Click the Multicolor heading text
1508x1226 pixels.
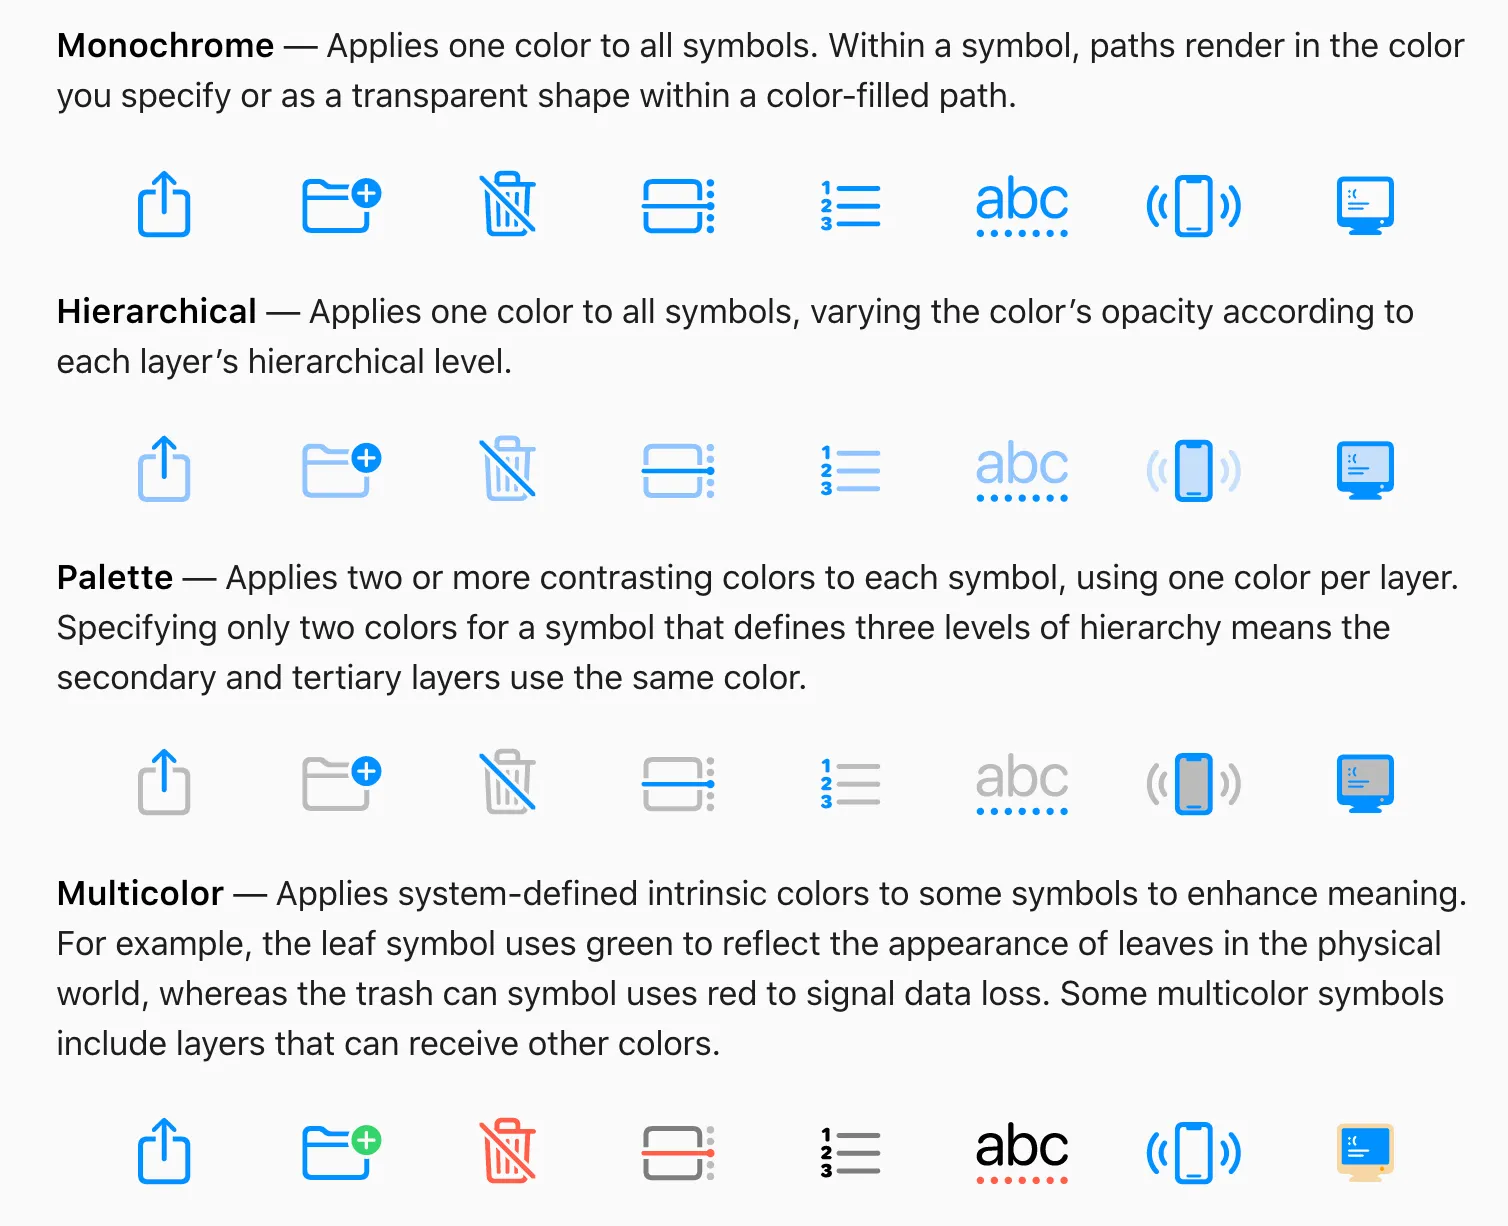click(x=140, y=894)
